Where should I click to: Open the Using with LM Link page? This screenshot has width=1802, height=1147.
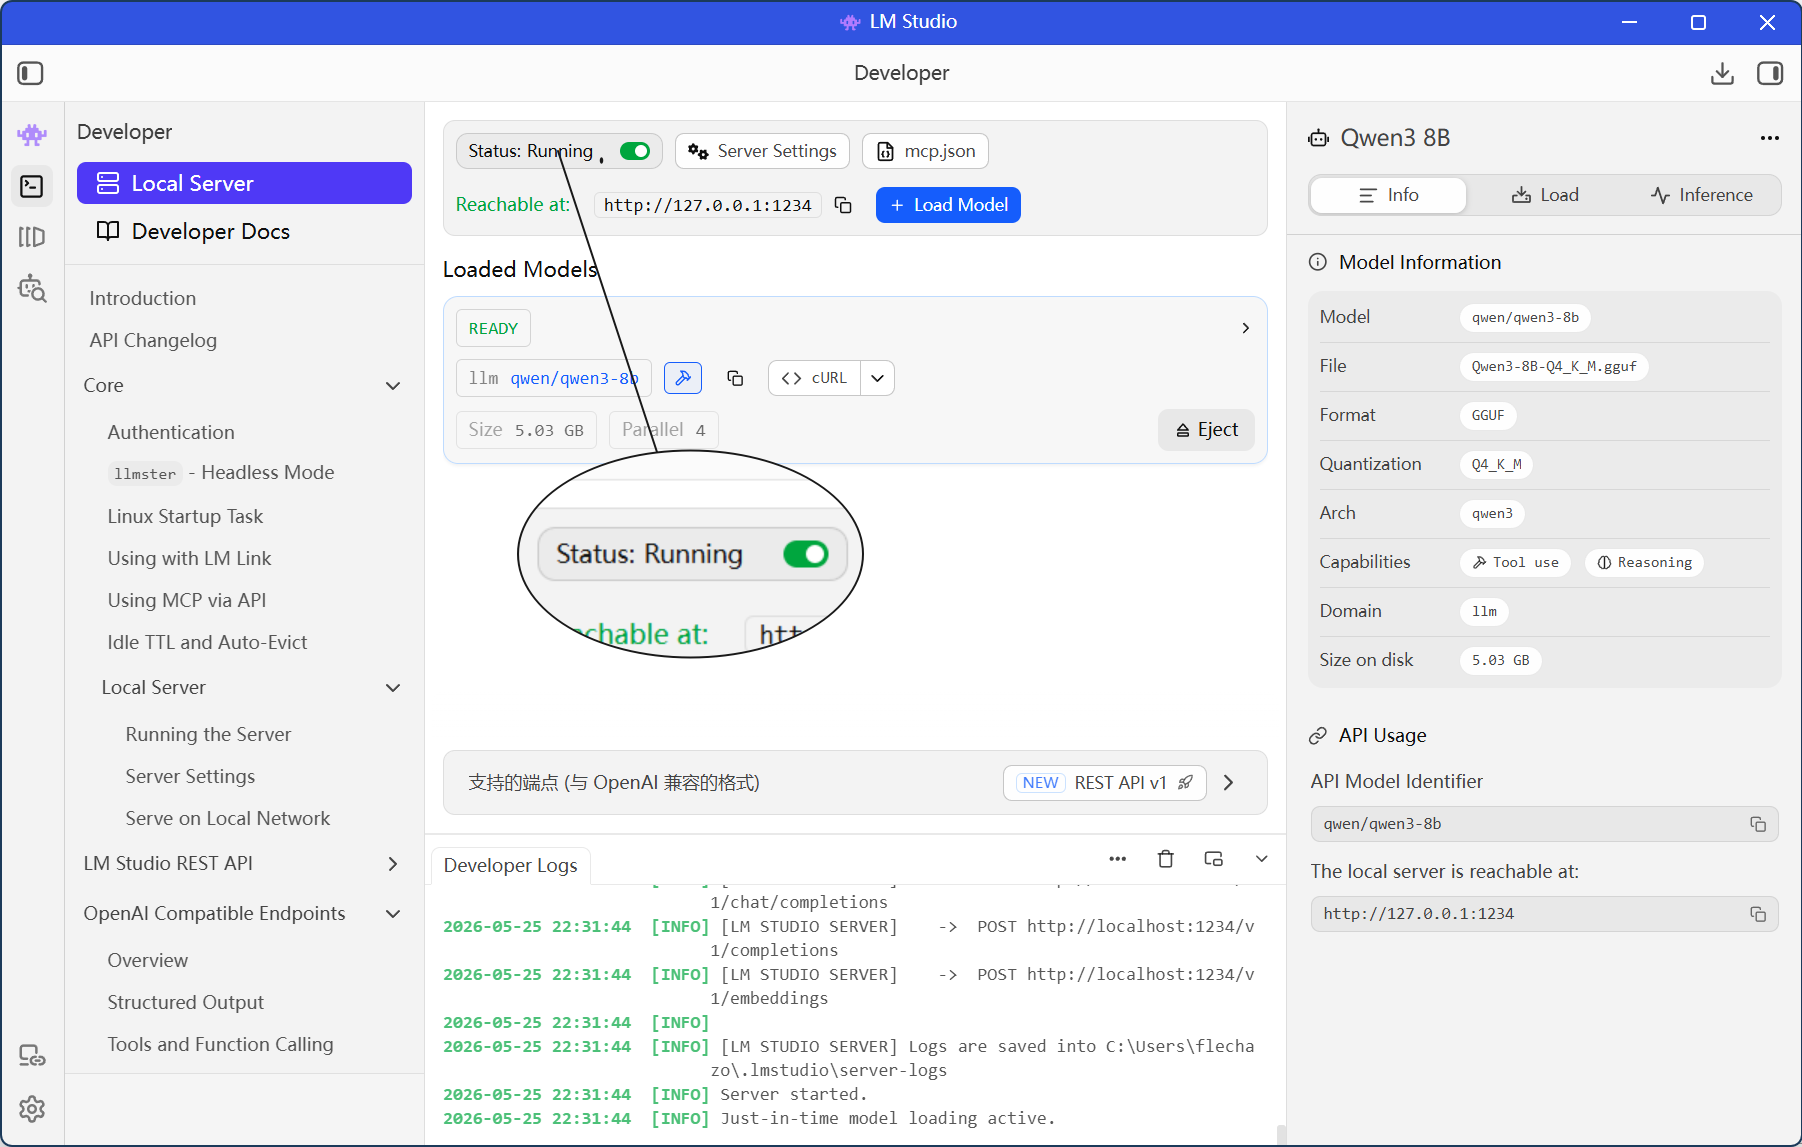click(189, 558)
